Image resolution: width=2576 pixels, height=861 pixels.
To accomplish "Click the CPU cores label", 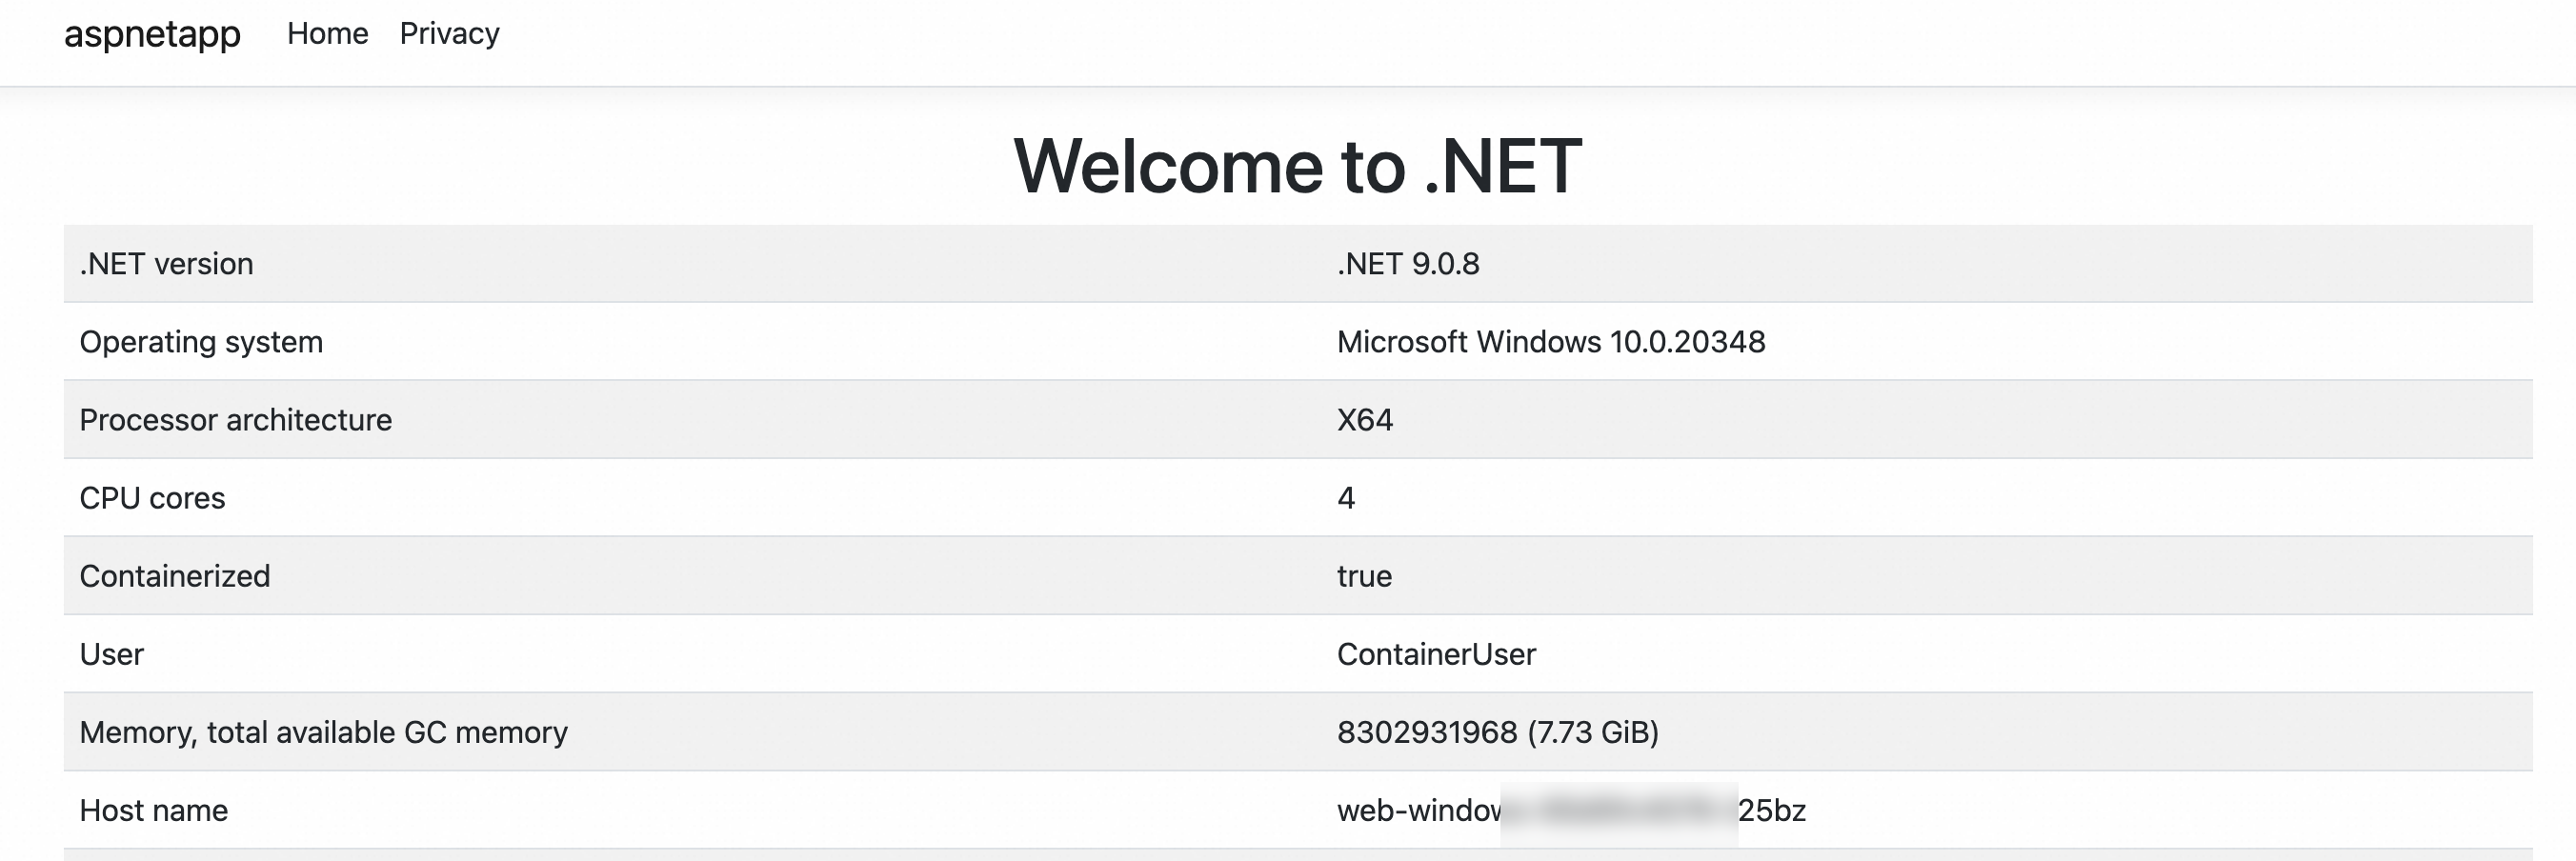I will coord(152,498).
